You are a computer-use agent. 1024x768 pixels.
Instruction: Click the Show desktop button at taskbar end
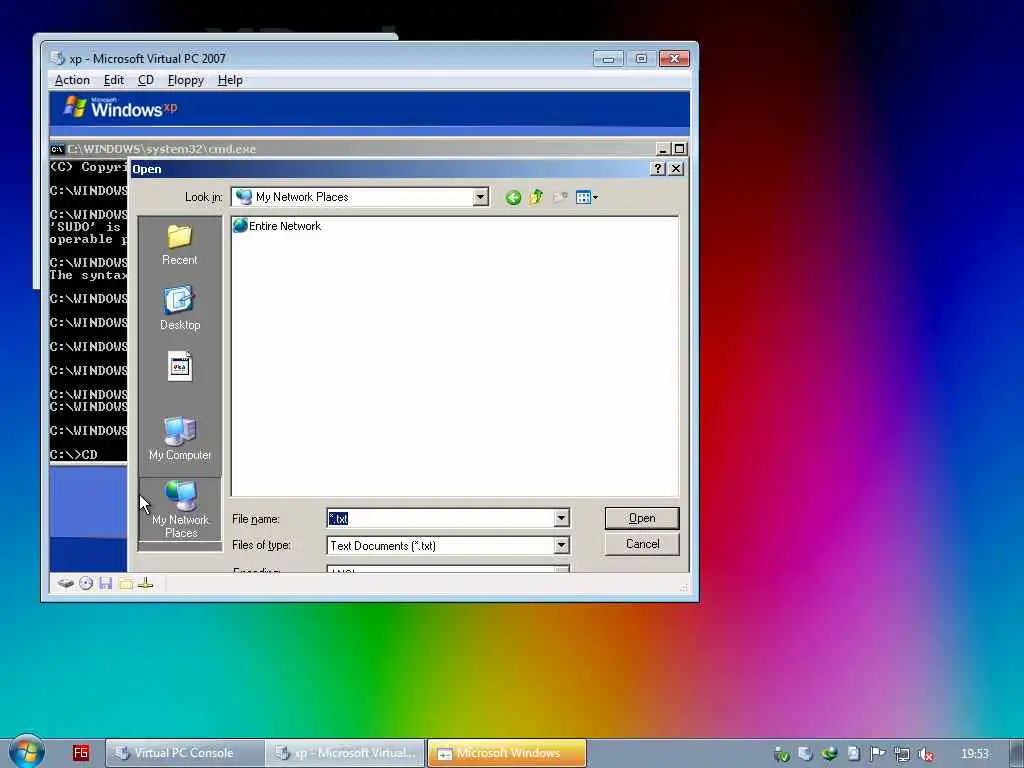tap(1016, 754)
